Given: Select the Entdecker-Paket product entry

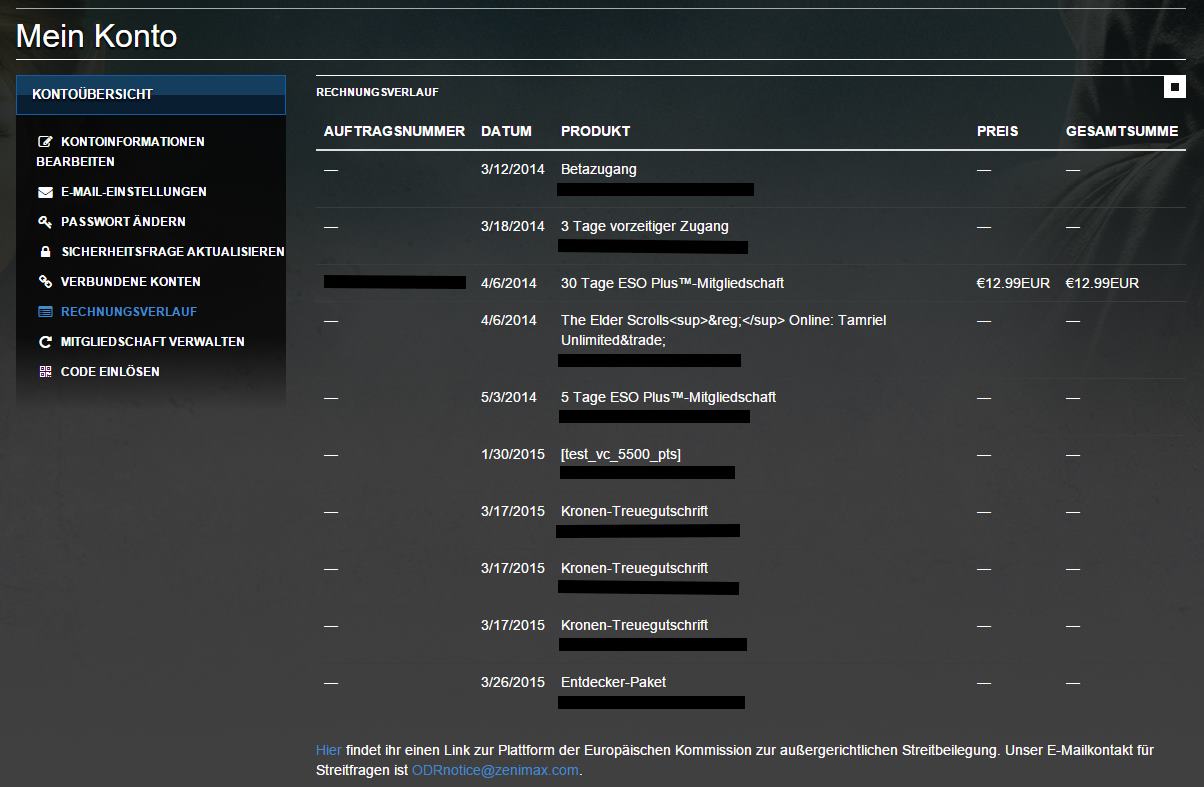Looking at the screenshot, I should (x=613, y=682).
